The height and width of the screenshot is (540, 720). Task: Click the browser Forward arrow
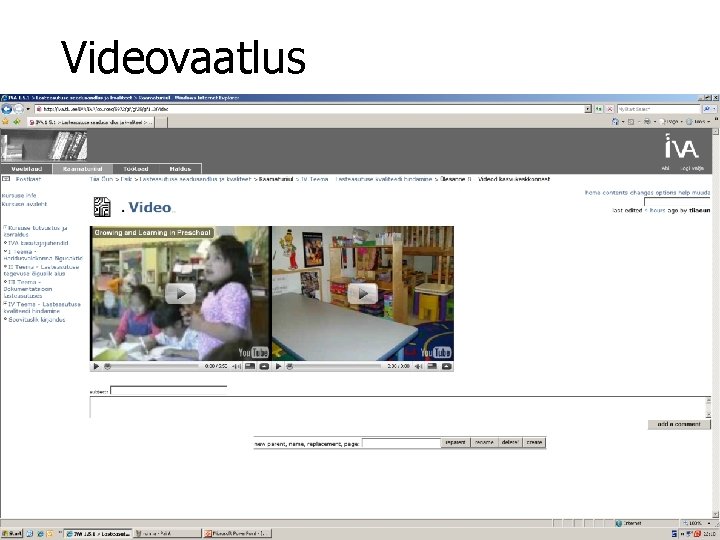click(x=18, y=109)
